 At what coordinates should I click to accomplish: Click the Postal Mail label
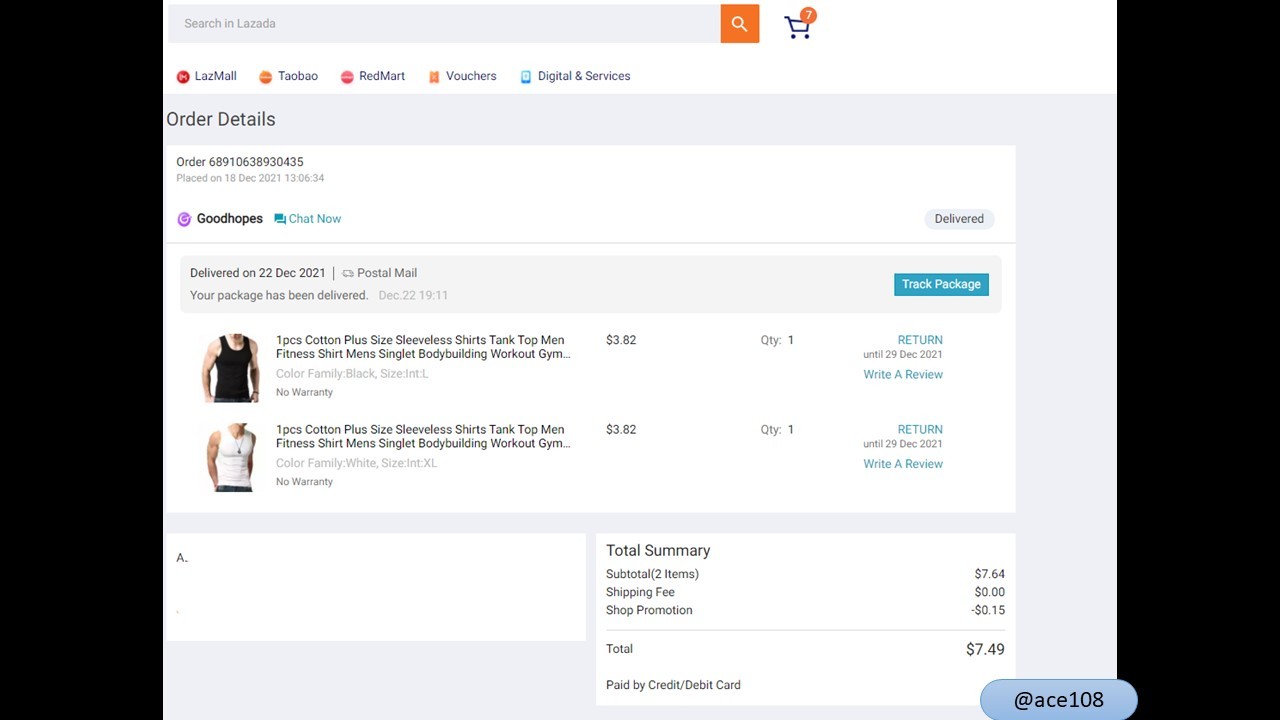click(387, 273)
